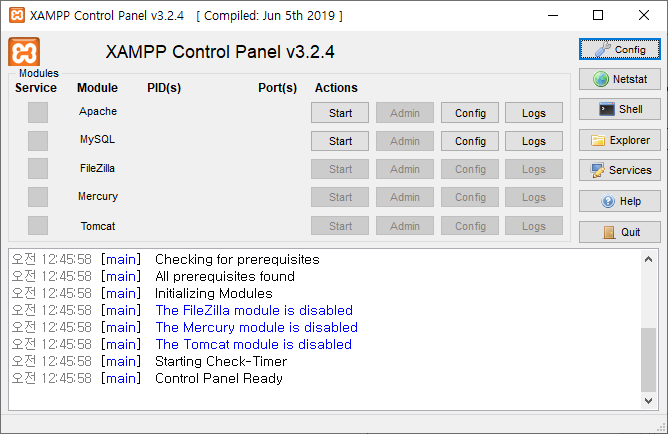
Task: Click the FileZilla Start button
Action: (x=340, y=169)
